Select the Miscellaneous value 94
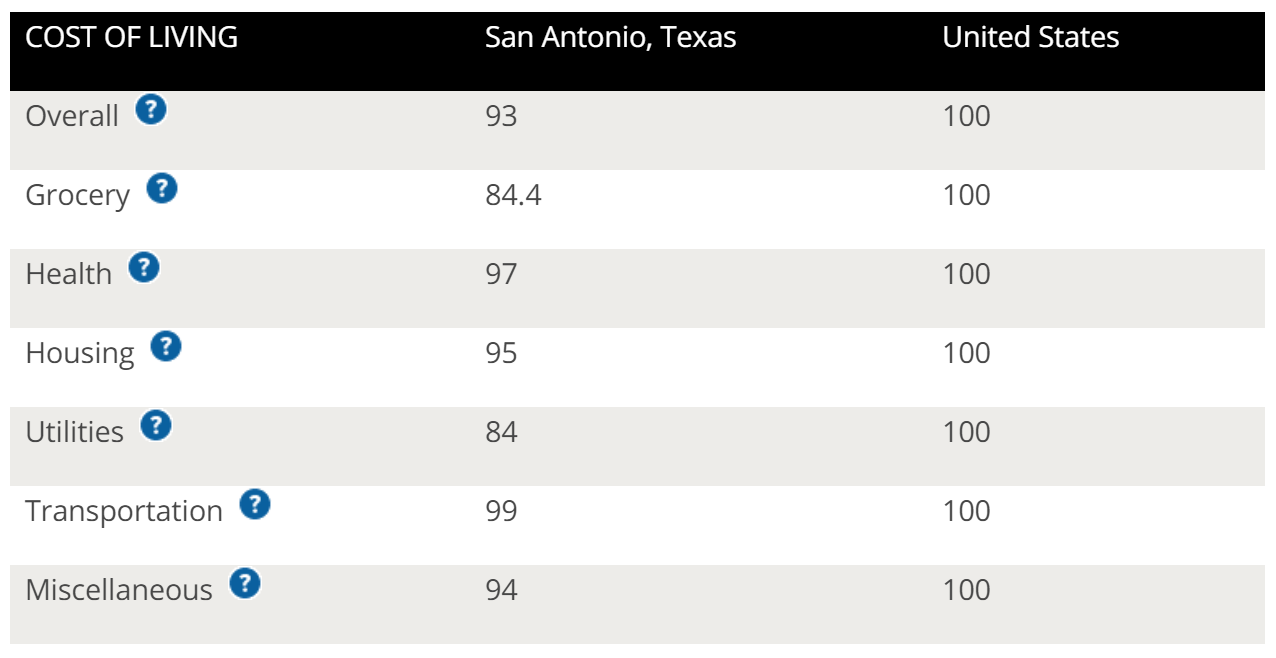 [x=501, y=590]
